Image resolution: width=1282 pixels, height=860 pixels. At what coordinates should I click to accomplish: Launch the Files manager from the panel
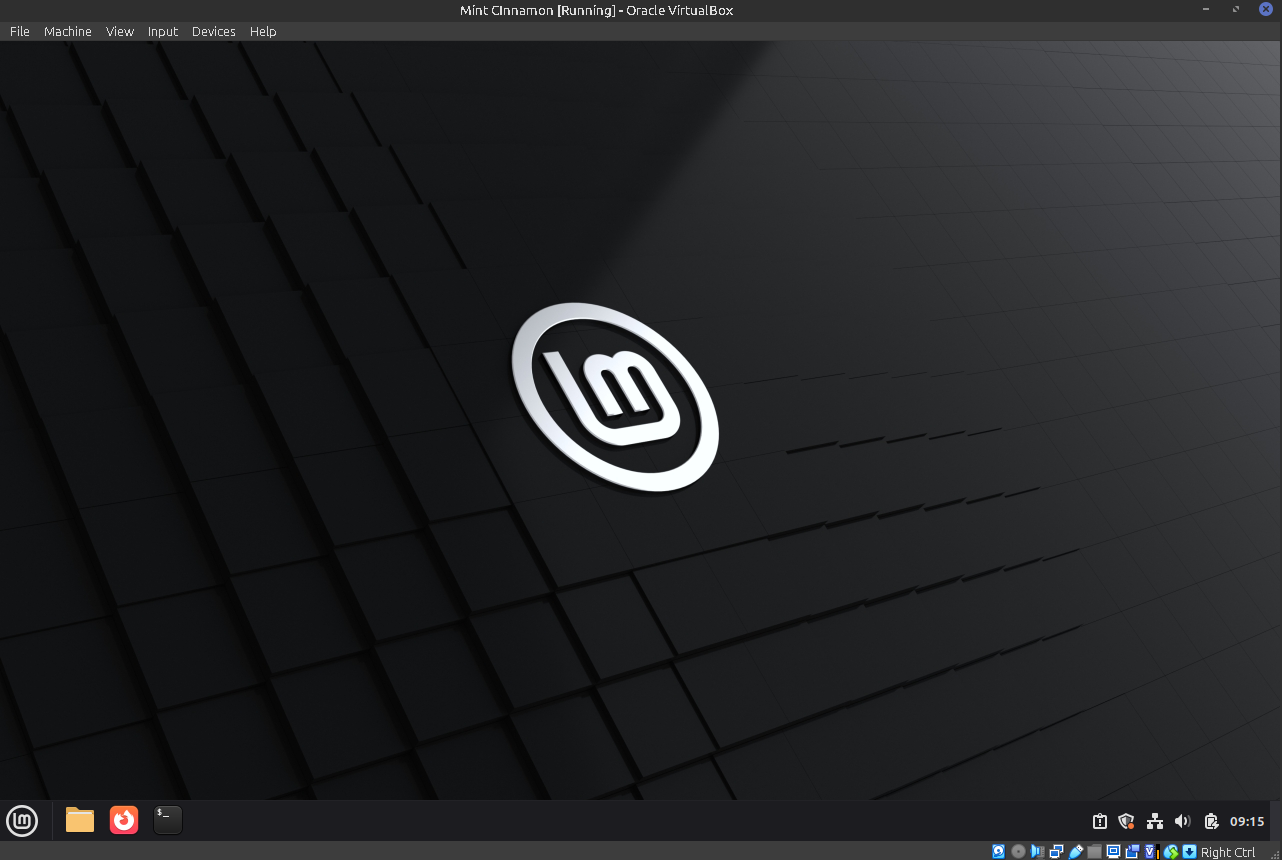click(x=80, y=820)
